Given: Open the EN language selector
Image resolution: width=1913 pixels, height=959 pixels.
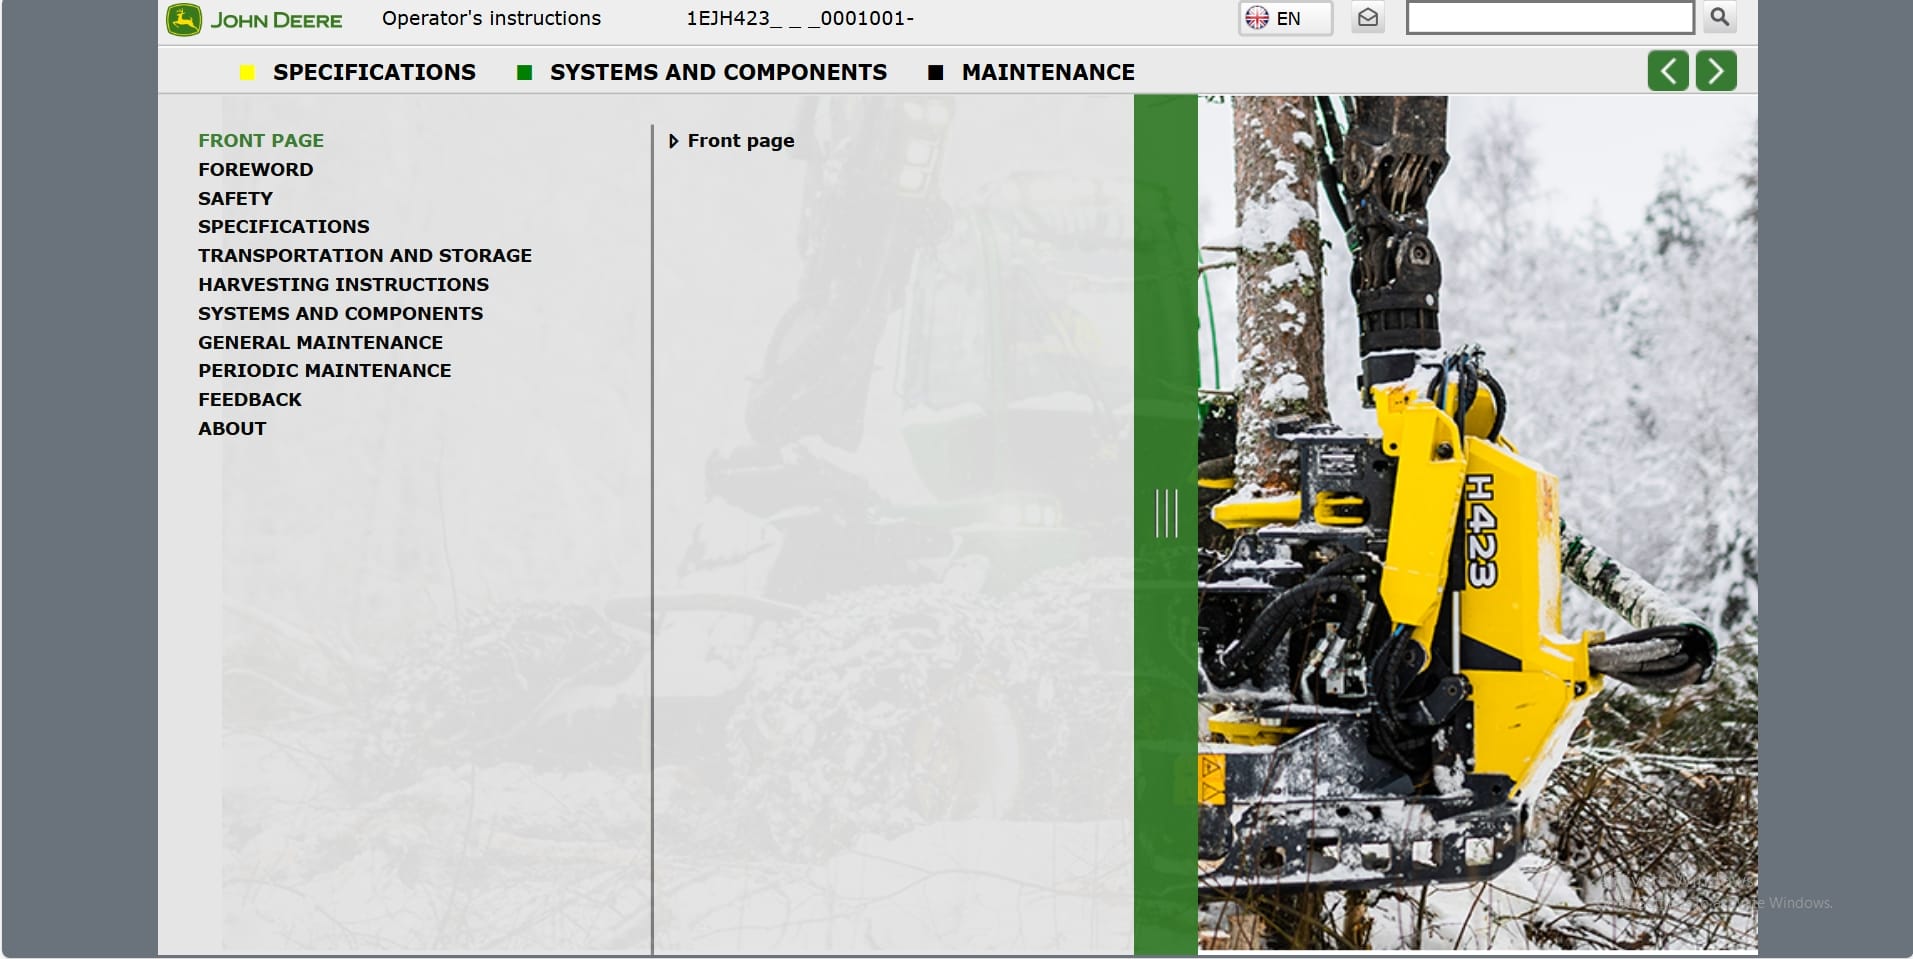Looking at the screenshot, I should [x=1285, y=18].
